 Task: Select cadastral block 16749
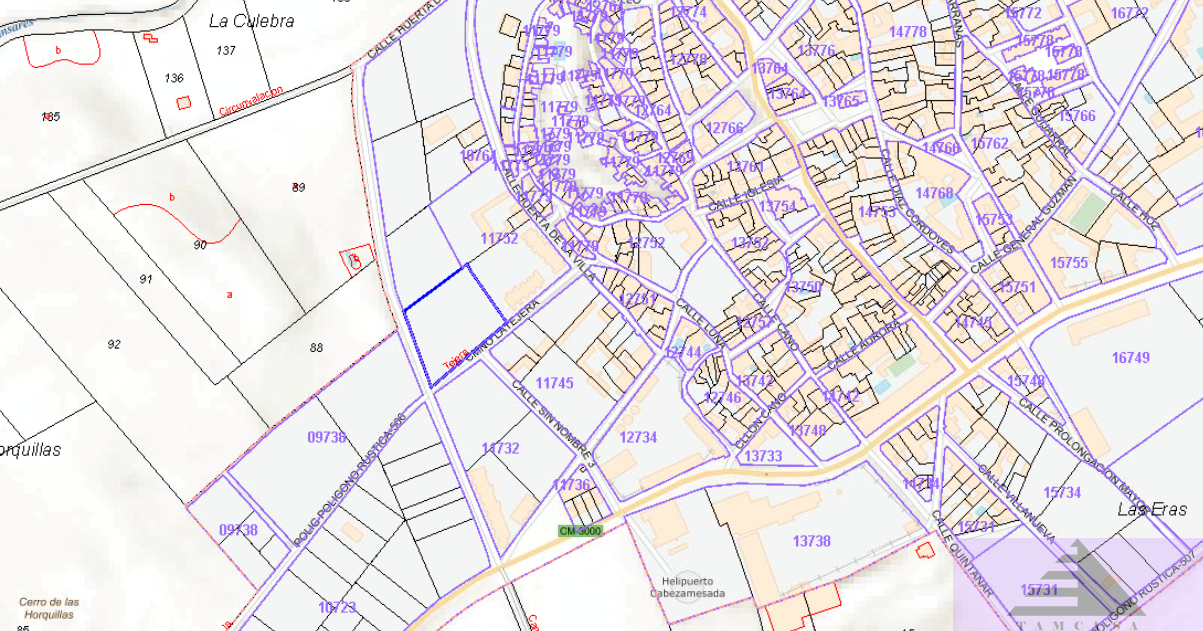1130,357
